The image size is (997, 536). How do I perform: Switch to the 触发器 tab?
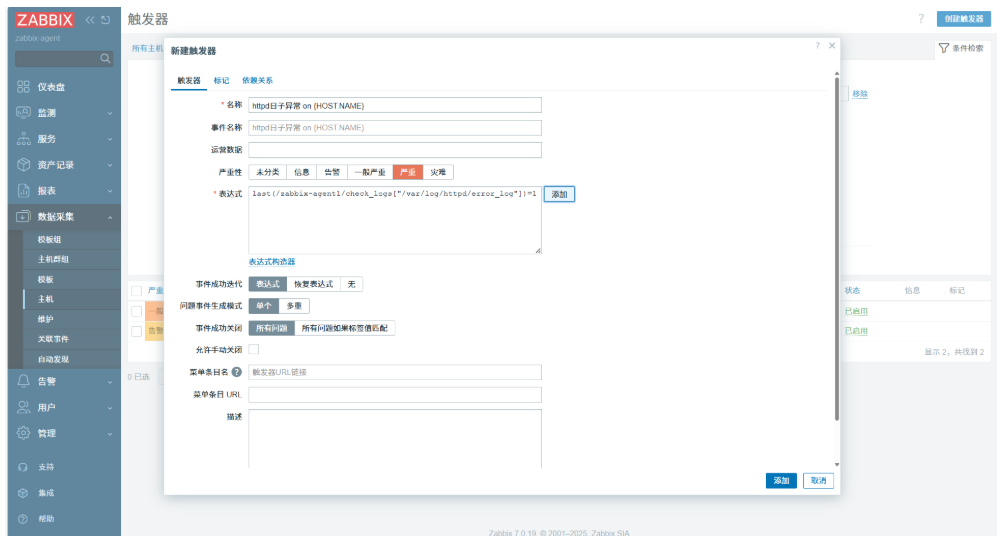(x=189, y=81)
